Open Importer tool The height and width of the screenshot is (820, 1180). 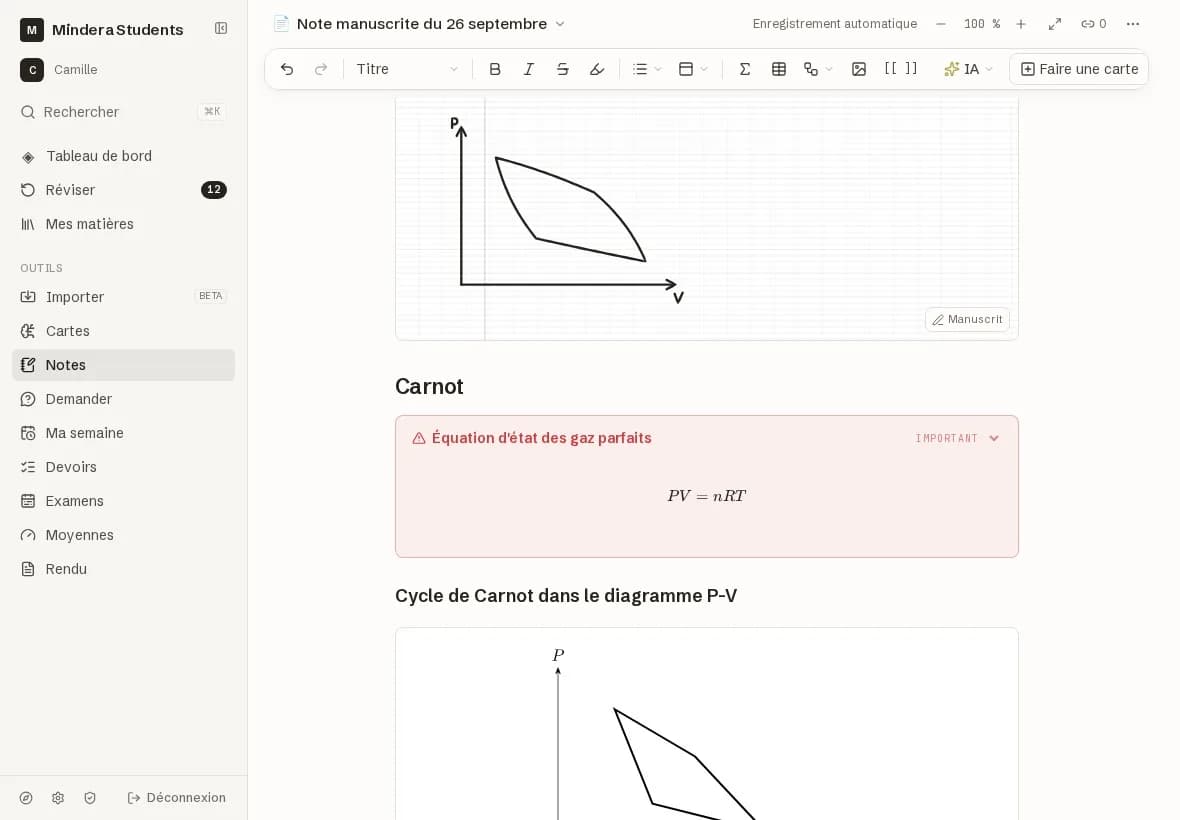[x=123, y=297]
